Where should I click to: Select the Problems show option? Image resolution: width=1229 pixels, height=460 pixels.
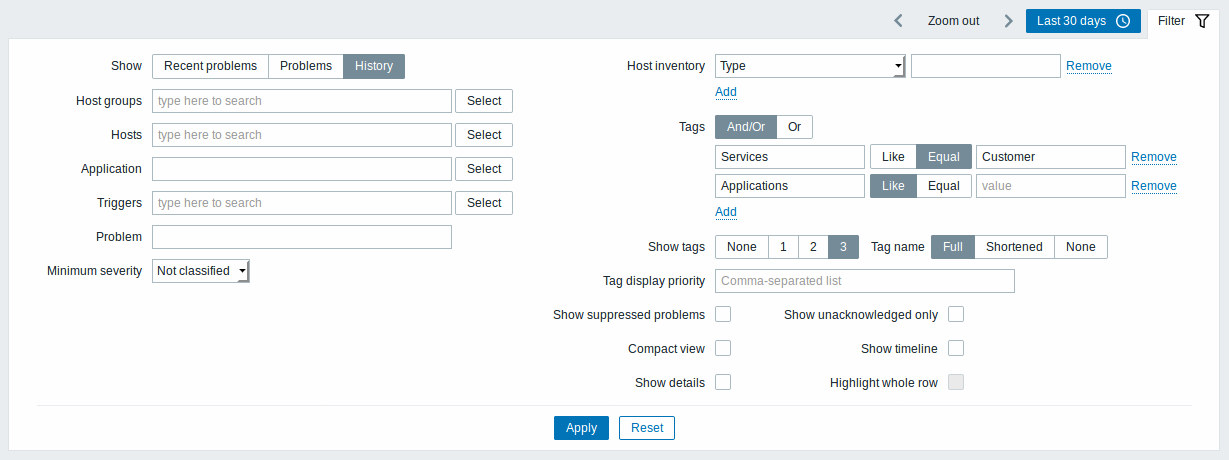[x=306, y=66]
